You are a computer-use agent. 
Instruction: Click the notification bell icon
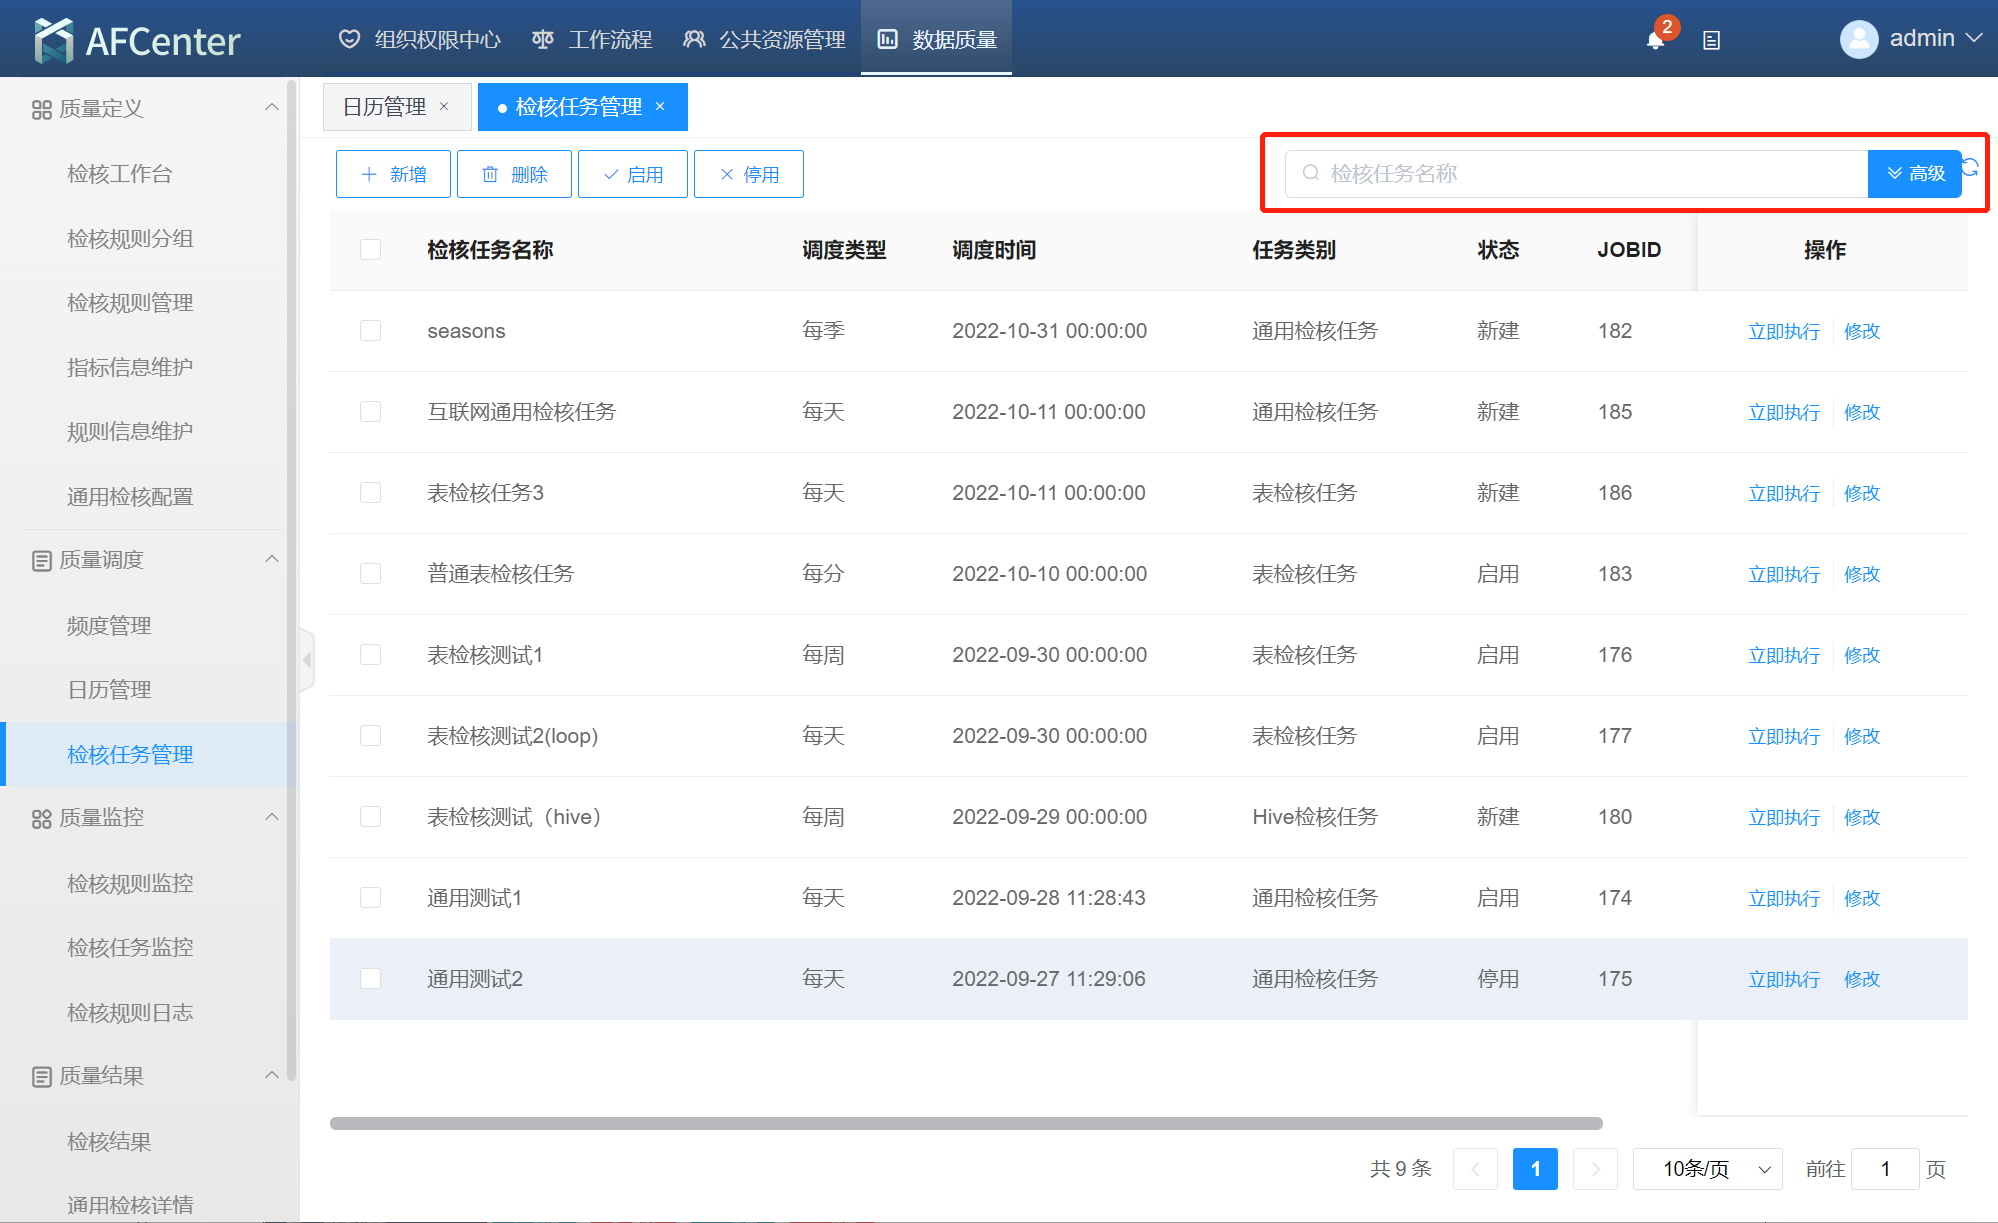tap(1655, 40)
